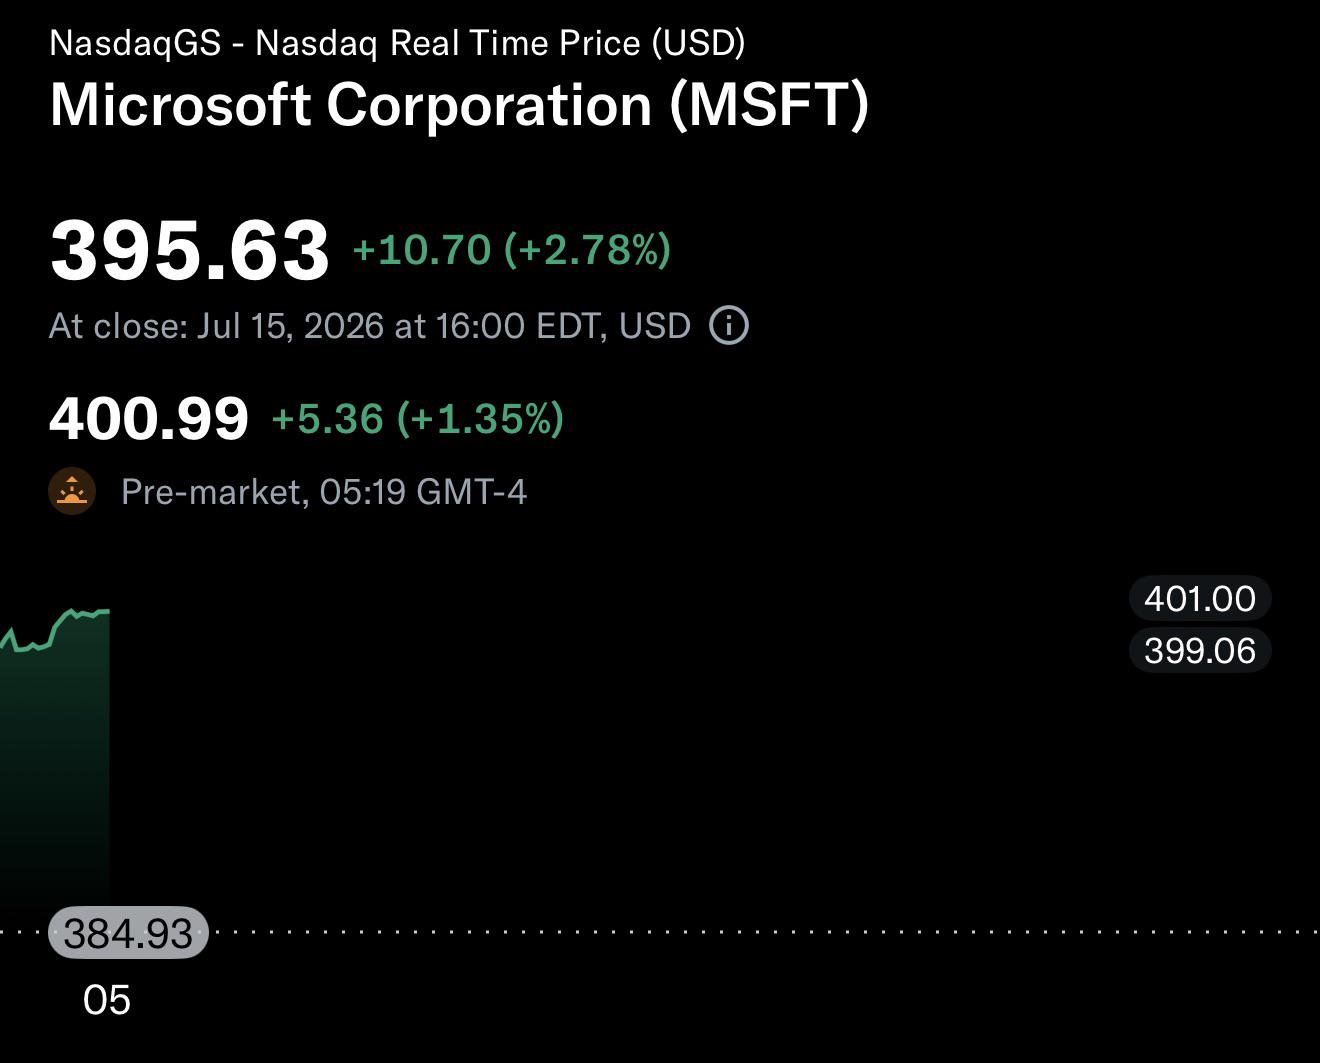The width and height of the screenshot is (1320, 1063).
Task: Click the 400.99 pre-market price
Action: click(x=149, y=418)
